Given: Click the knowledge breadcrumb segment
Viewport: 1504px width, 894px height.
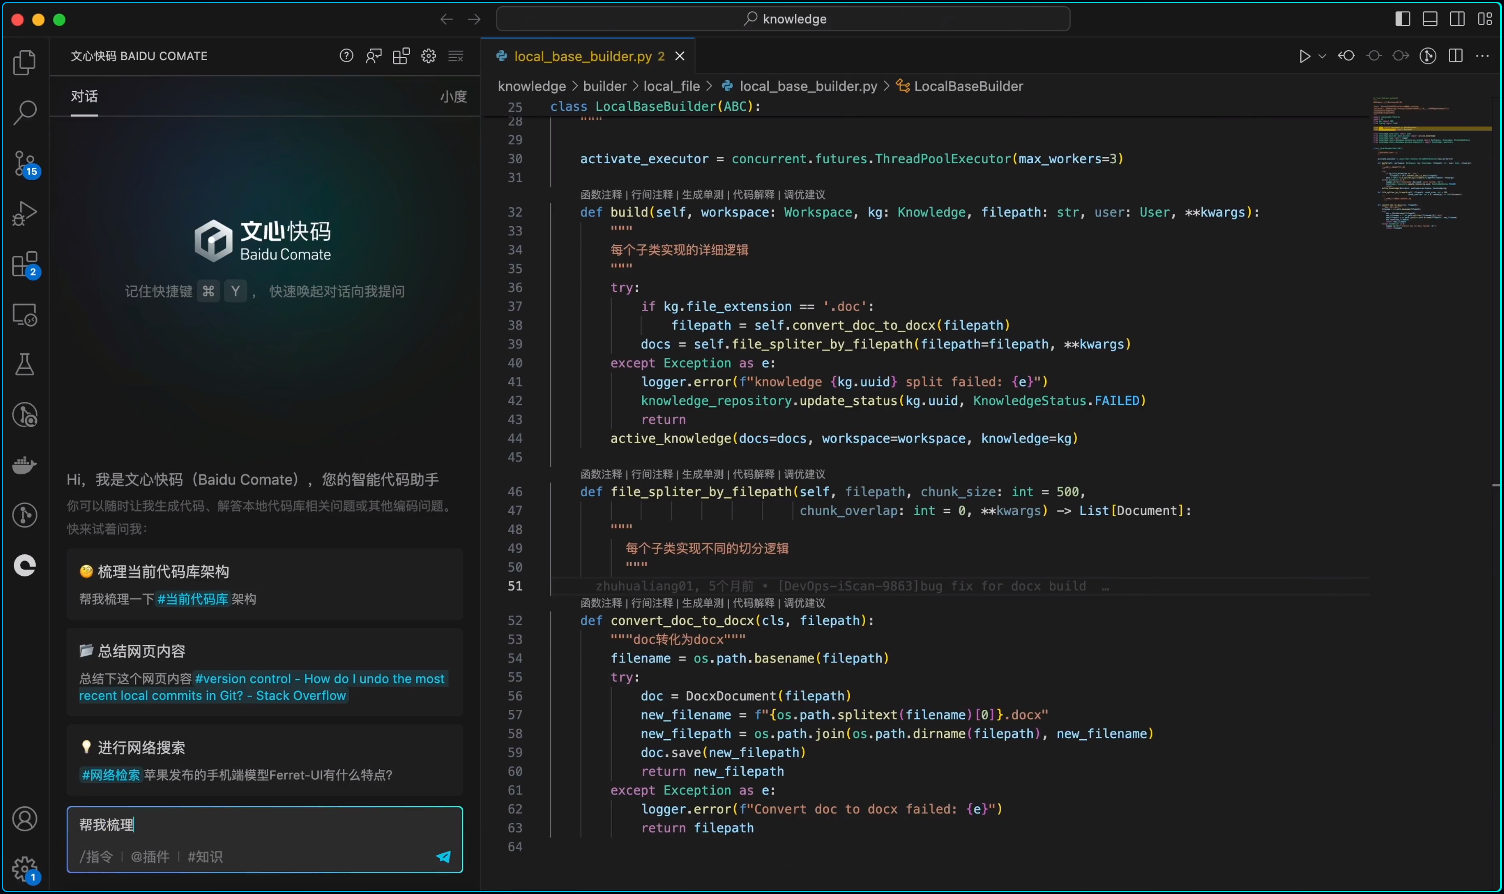Looking at the screenshot, I should (532, 86).
